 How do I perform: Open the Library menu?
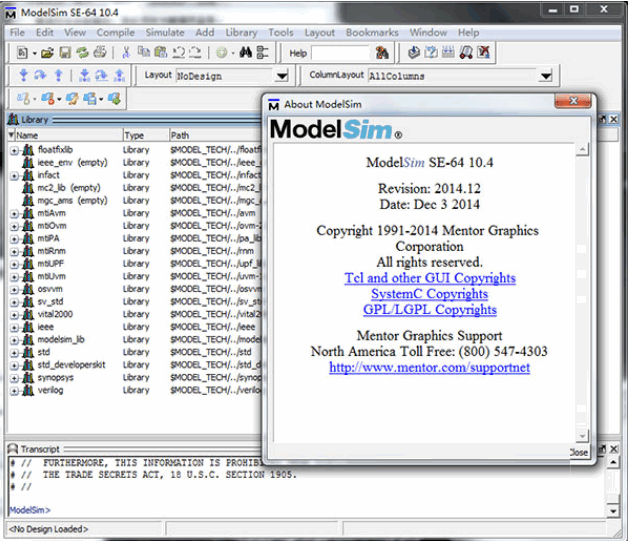[x=241, y=32]
